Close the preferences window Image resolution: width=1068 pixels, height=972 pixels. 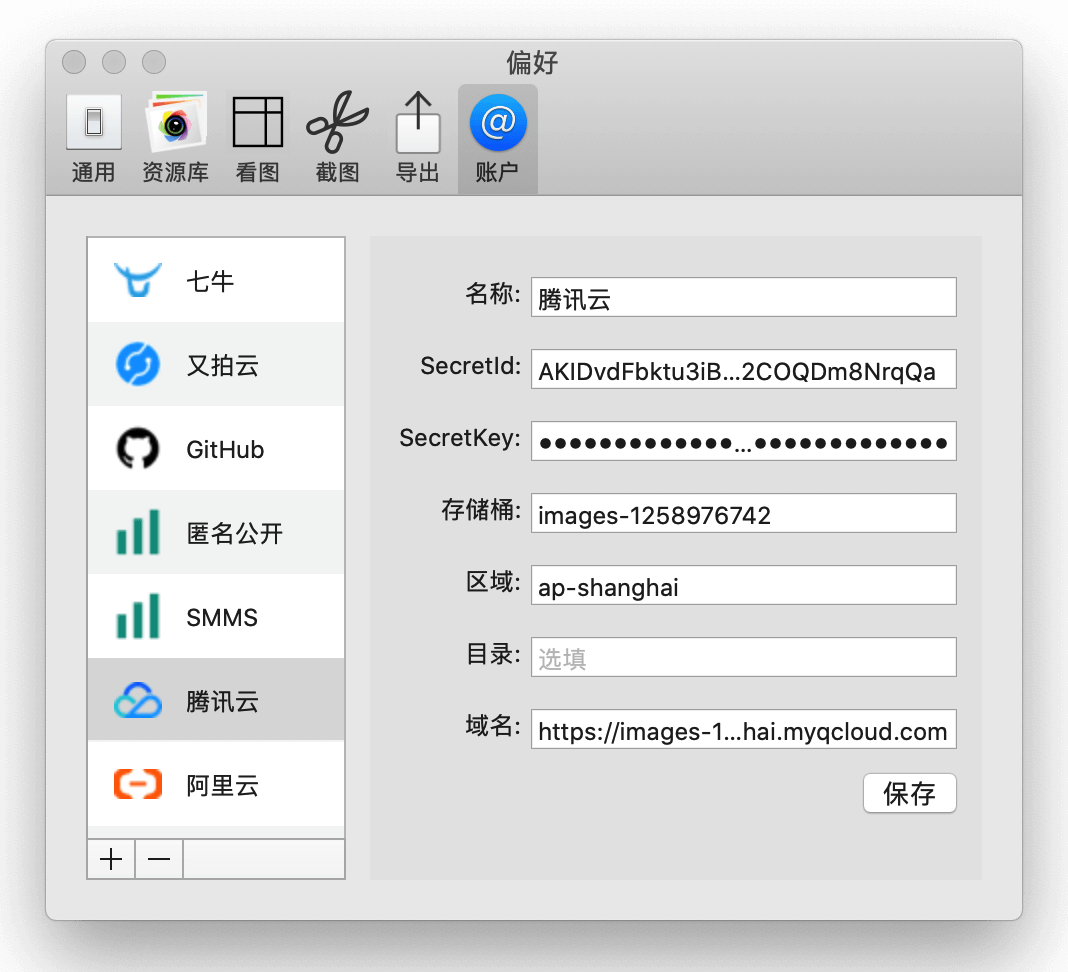pos(74,62)
